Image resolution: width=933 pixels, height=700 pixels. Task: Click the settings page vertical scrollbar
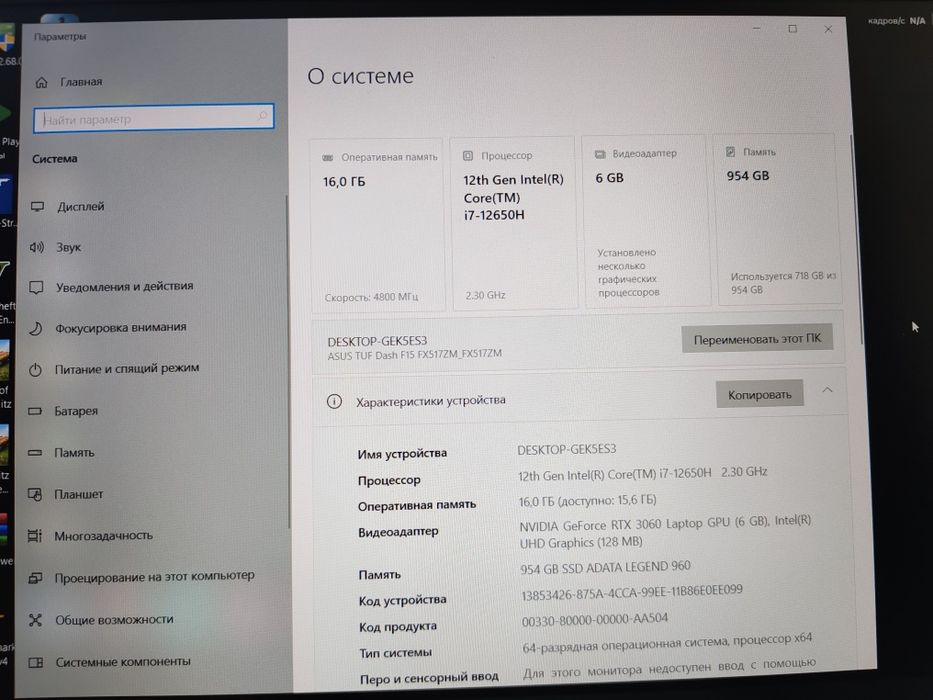861,238
